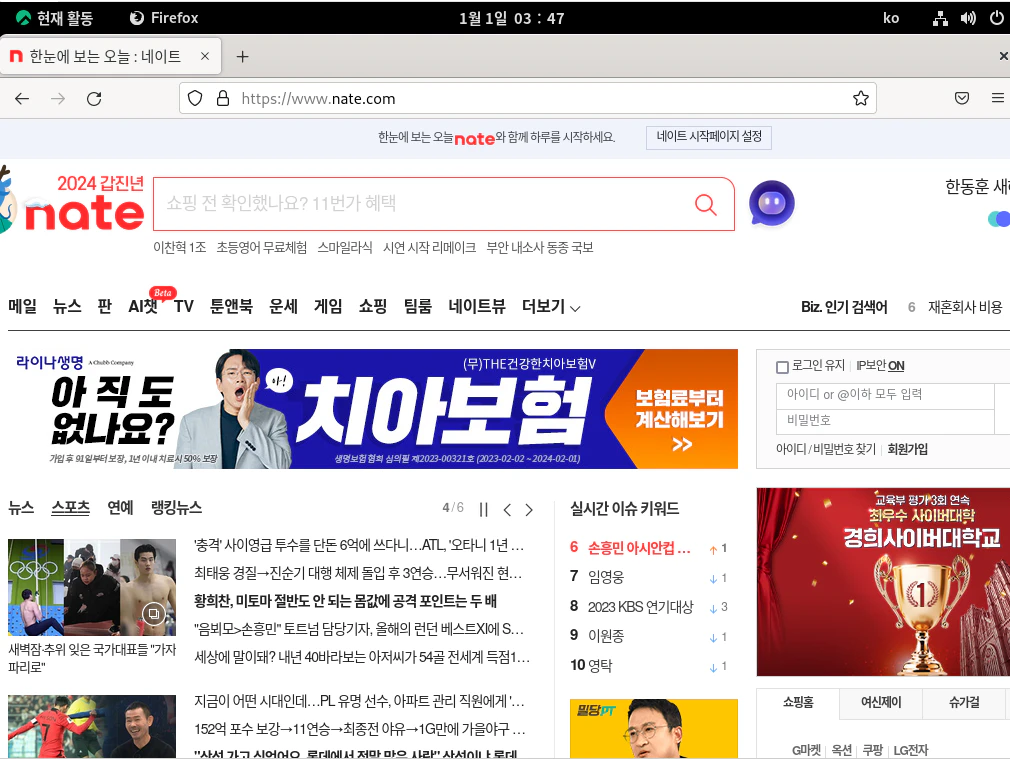Click the padlock site info icon
1010x759 pixels.
tap(223, 99)
